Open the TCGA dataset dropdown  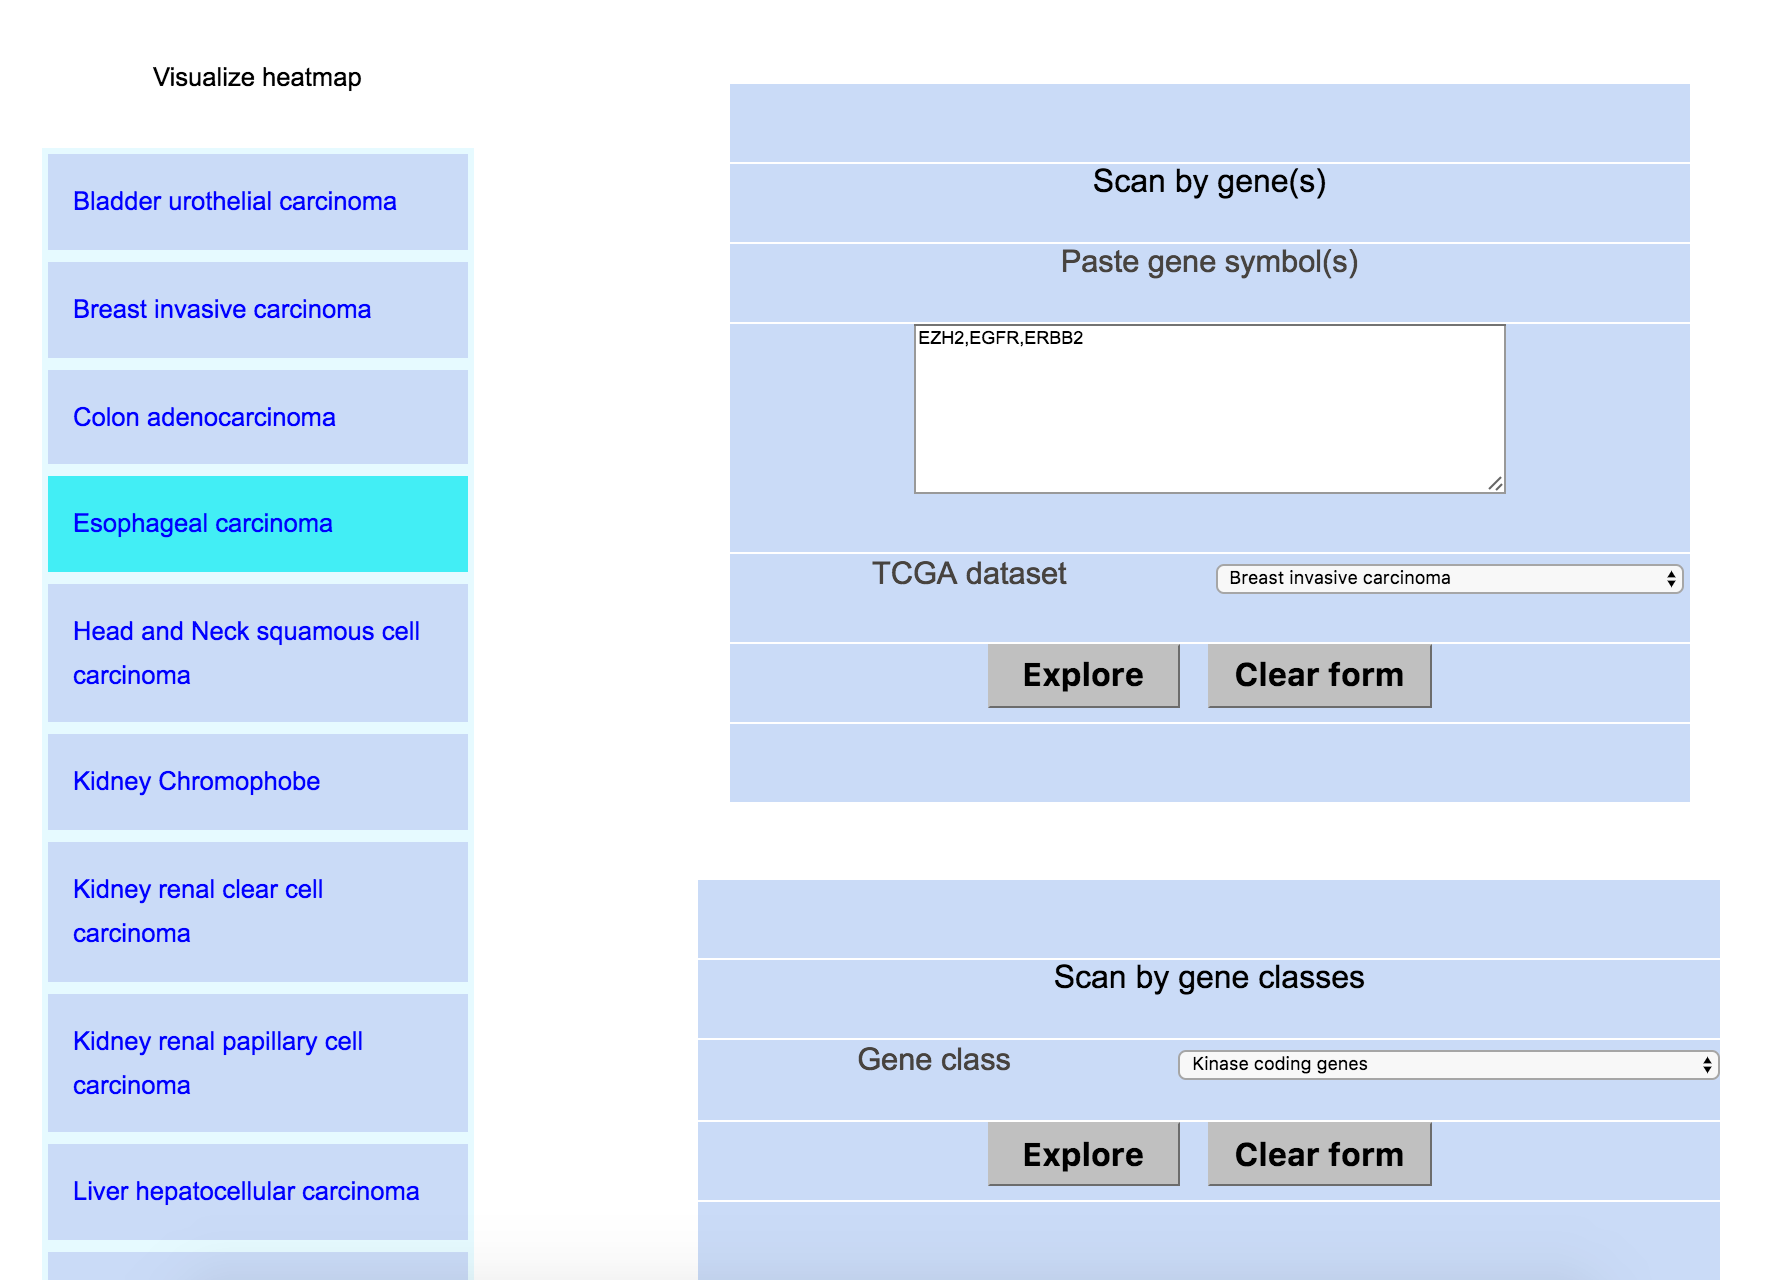1448,579
